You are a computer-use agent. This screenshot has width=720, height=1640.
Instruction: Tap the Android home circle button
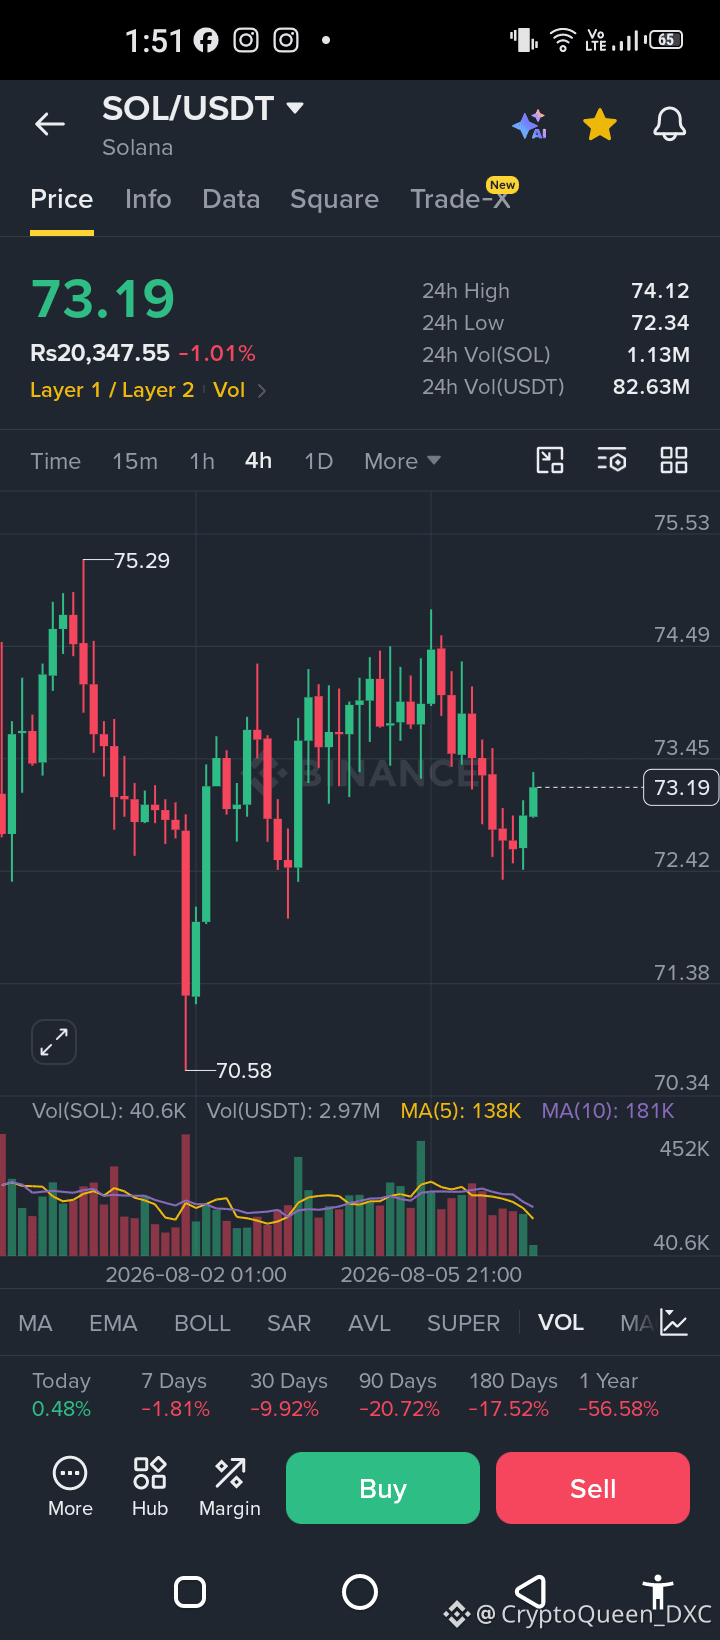(x=360, y=1591)
